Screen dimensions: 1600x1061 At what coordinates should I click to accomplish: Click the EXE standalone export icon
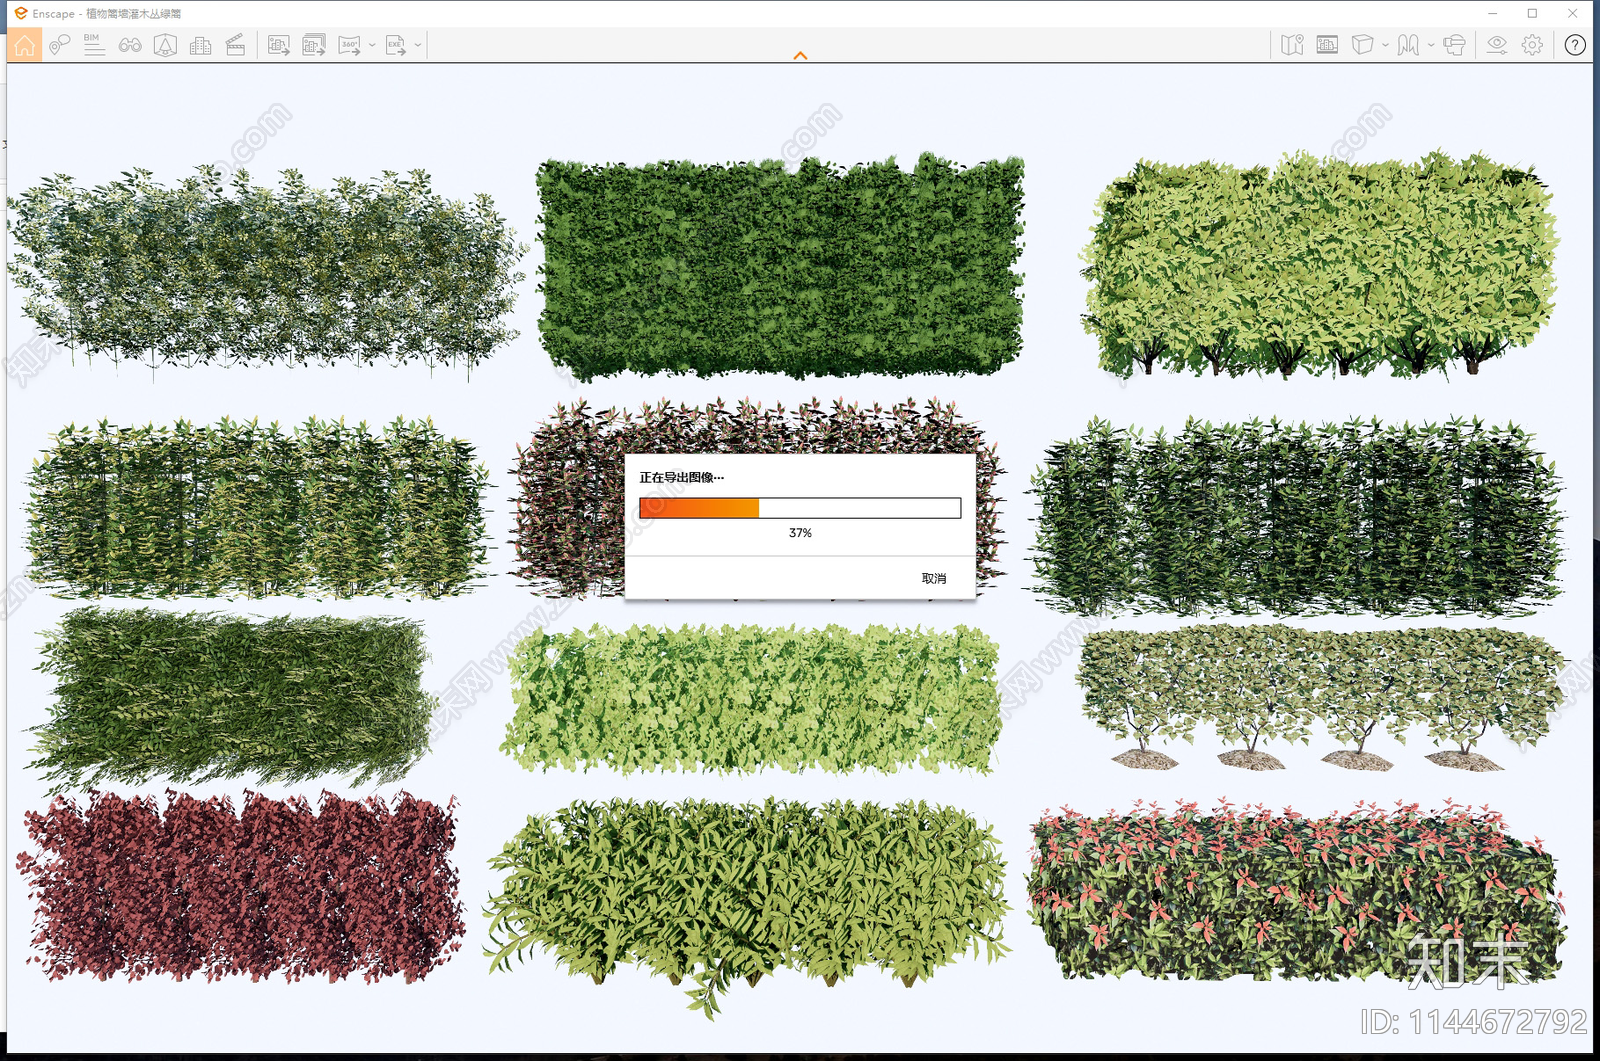[396, 45]
